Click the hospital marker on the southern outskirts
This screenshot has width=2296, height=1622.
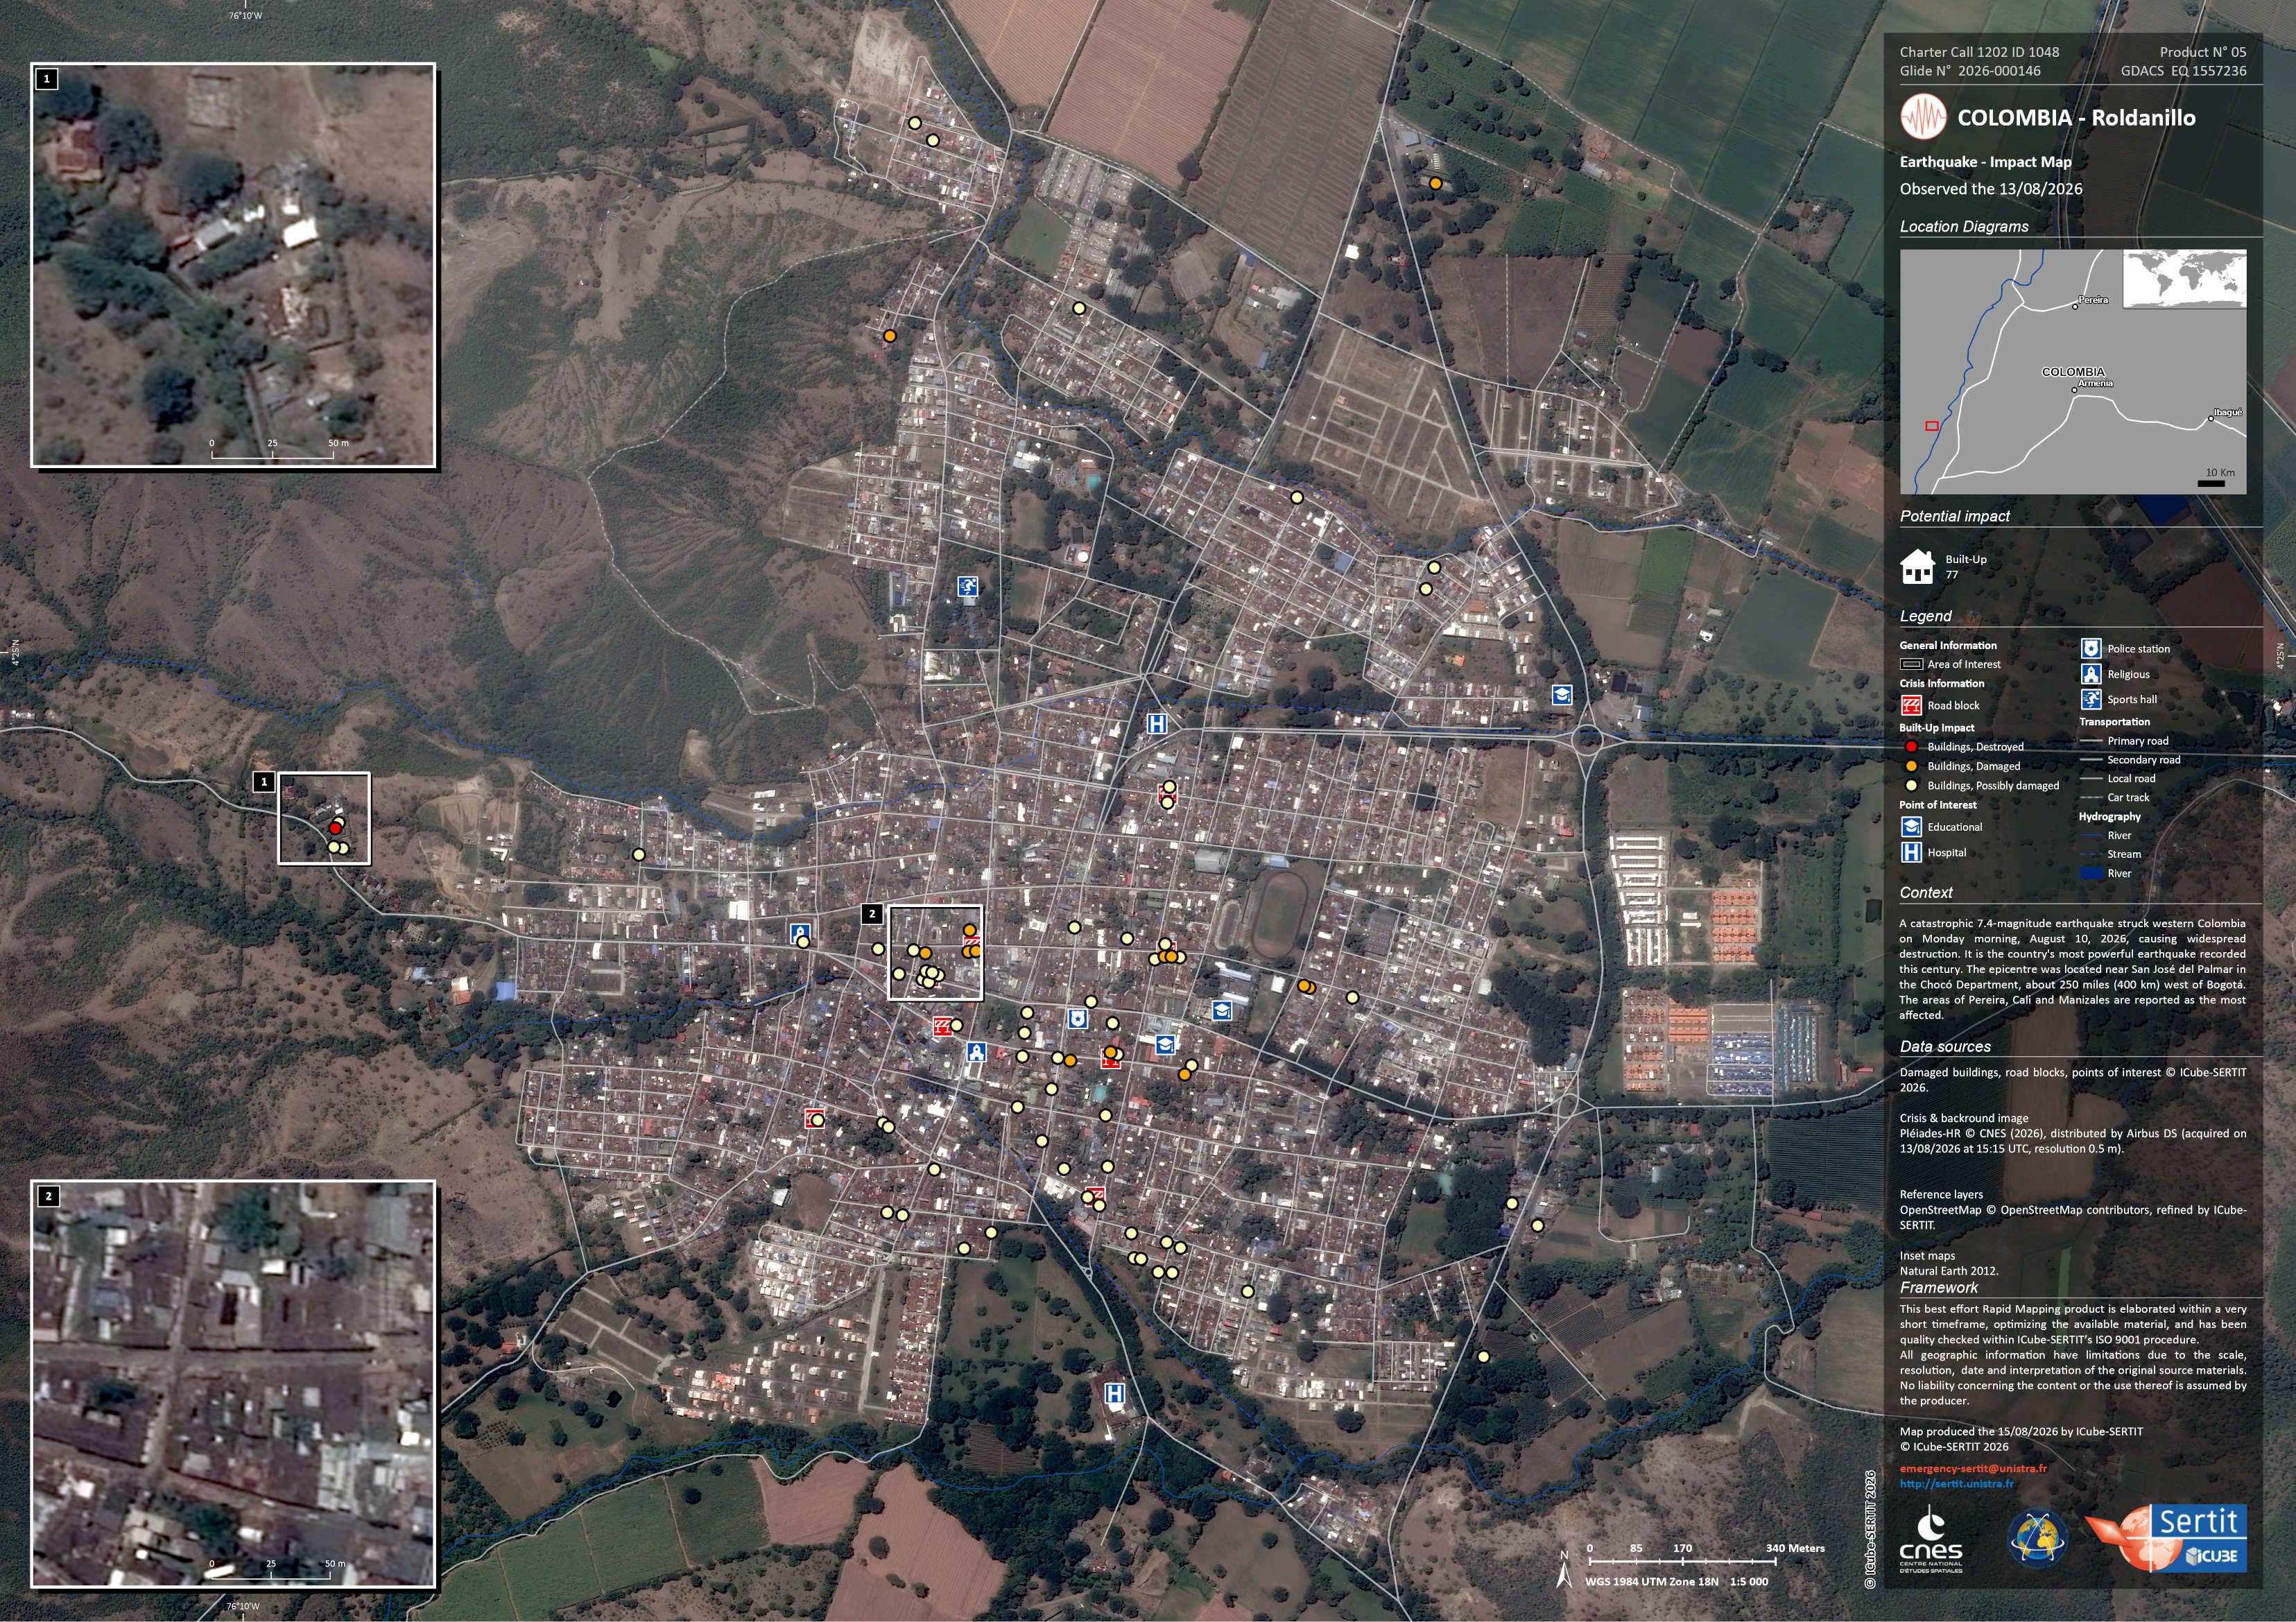tap(1114, 1393)
